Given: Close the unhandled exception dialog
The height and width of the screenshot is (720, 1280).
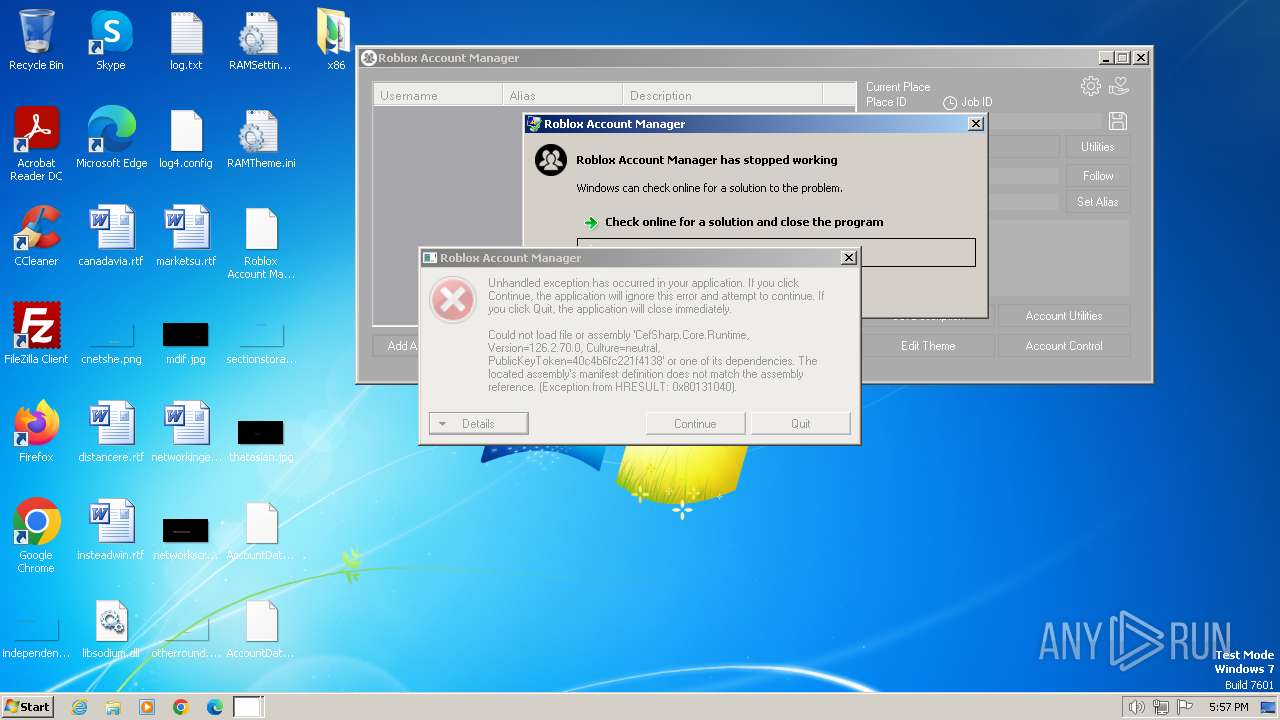Looking at the screenshot, I should click(849, 258).
